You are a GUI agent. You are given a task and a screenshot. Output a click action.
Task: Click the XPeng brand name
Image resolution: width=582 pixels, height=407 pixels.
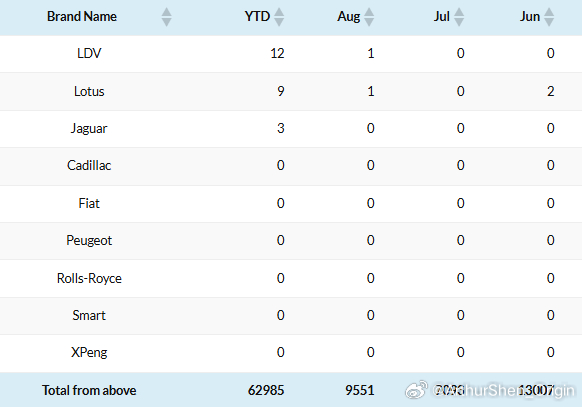coord(89,352)
